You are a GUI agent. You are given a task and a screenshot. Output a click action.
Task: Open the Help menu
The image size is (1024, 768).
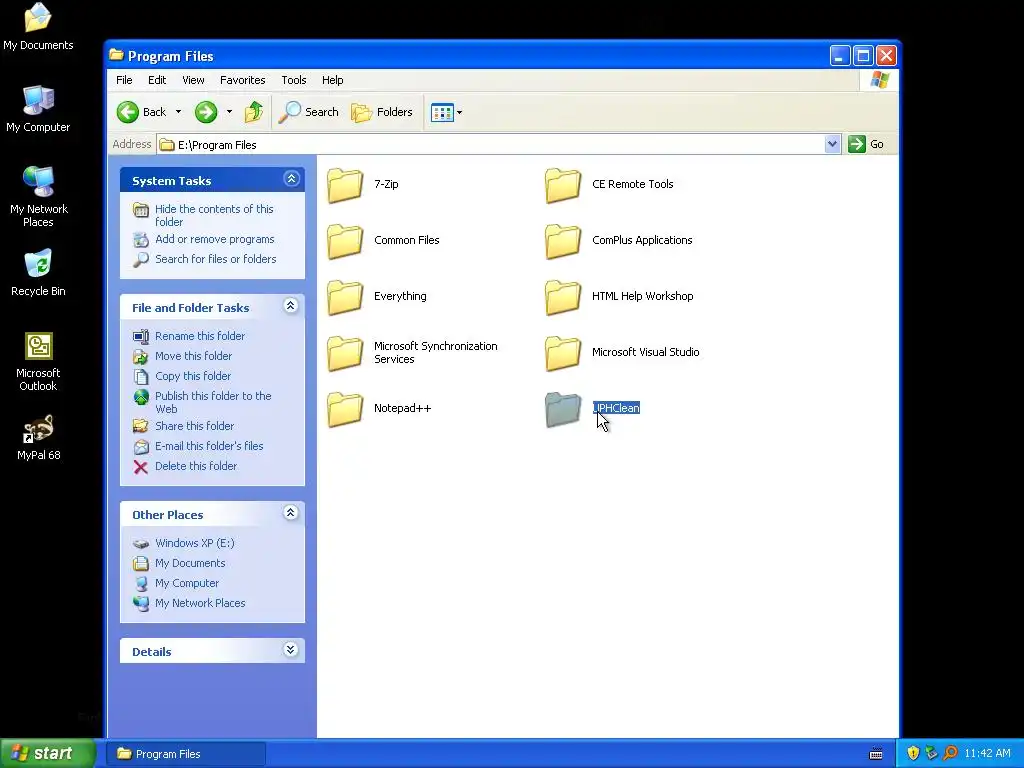[x=332, y=80]
